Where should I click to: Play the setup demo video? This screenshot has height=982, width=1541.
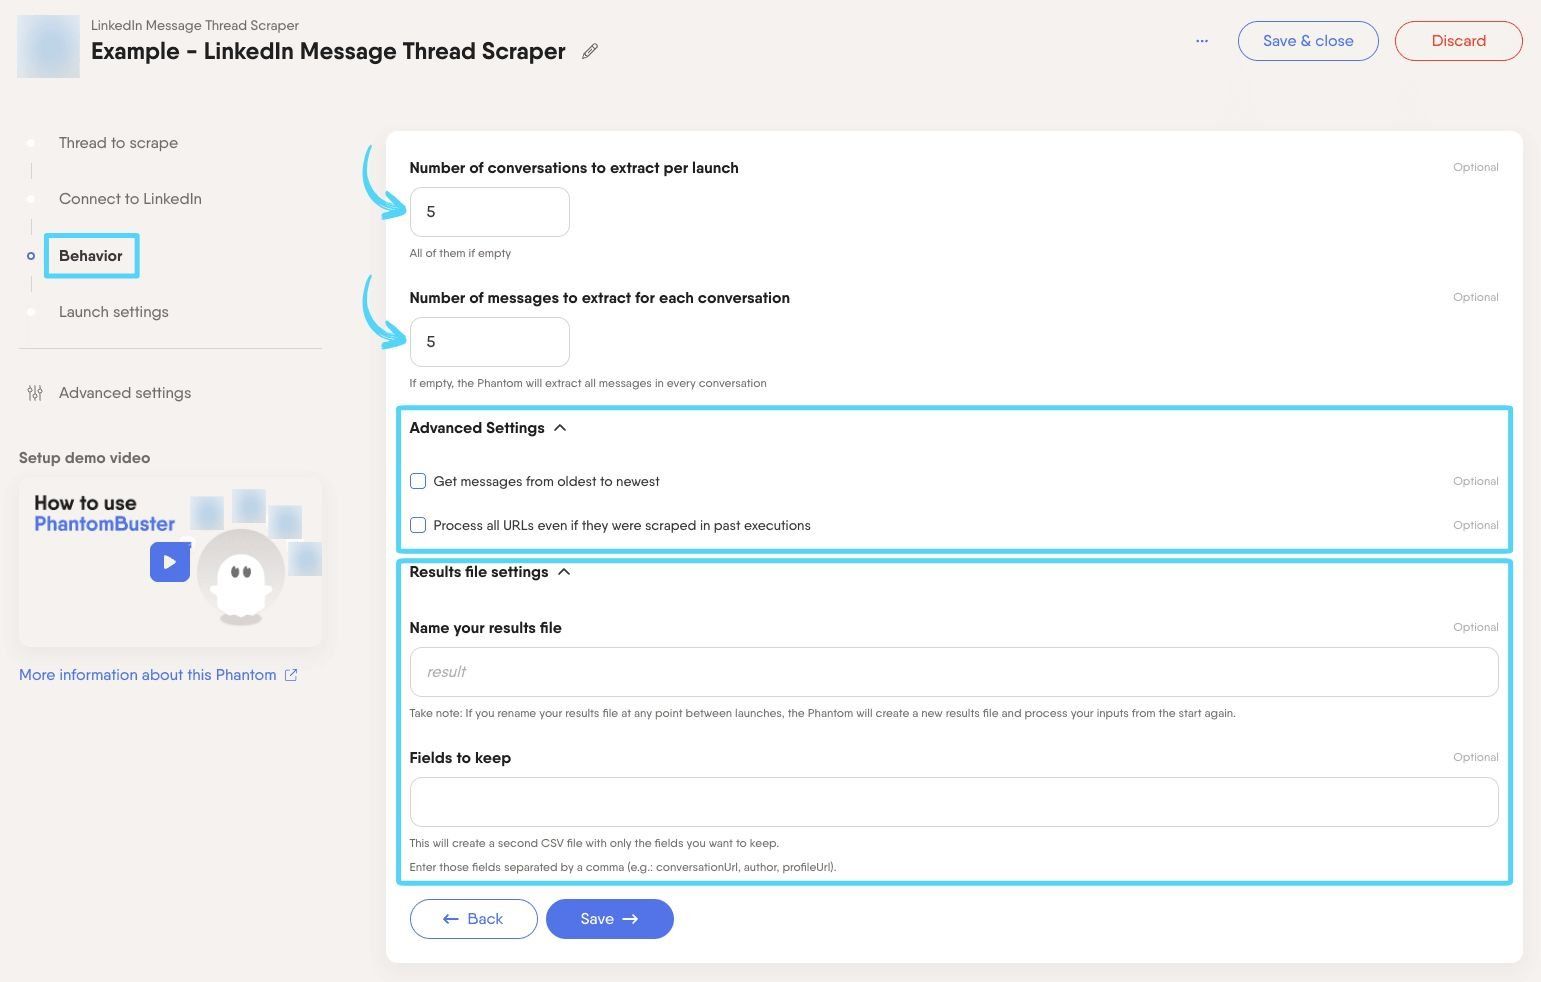(170, 562)
